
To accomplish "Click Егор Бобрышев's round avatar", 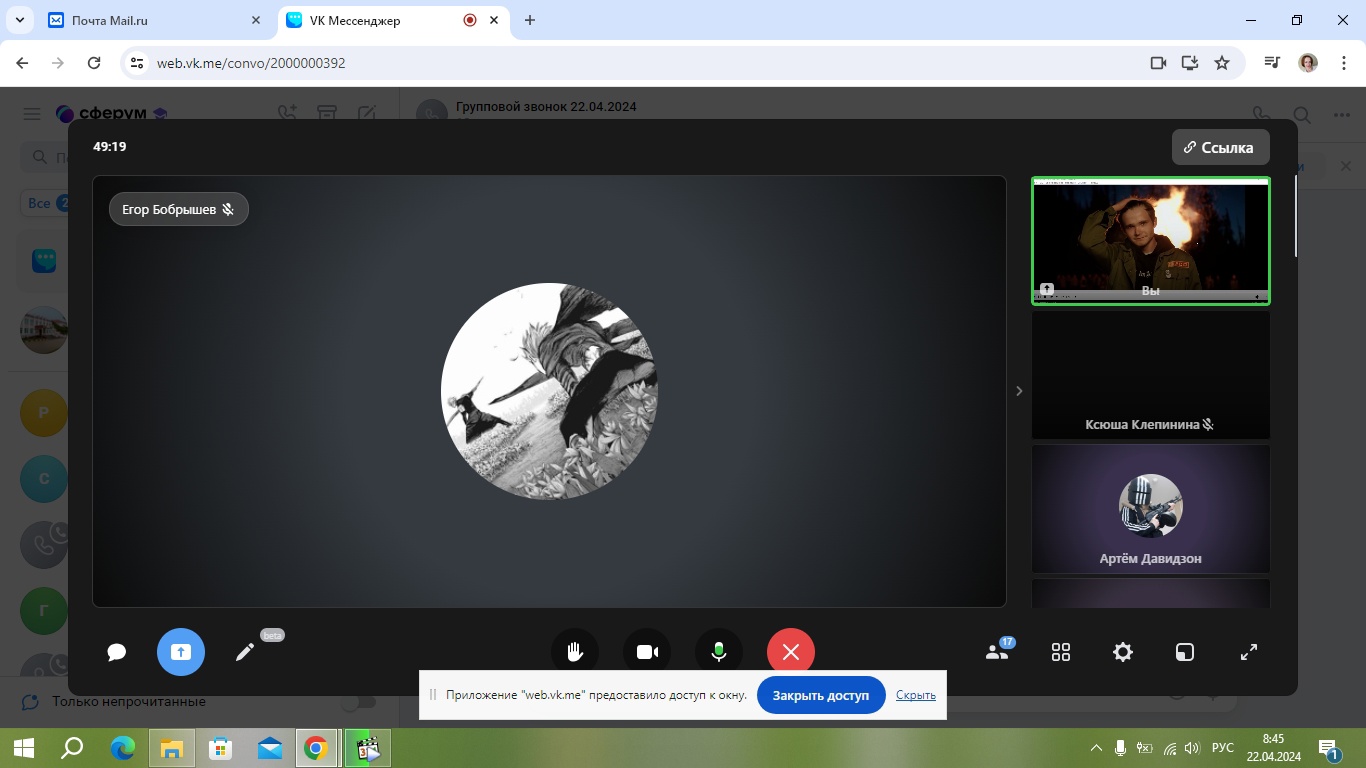I will pos(549,391).
